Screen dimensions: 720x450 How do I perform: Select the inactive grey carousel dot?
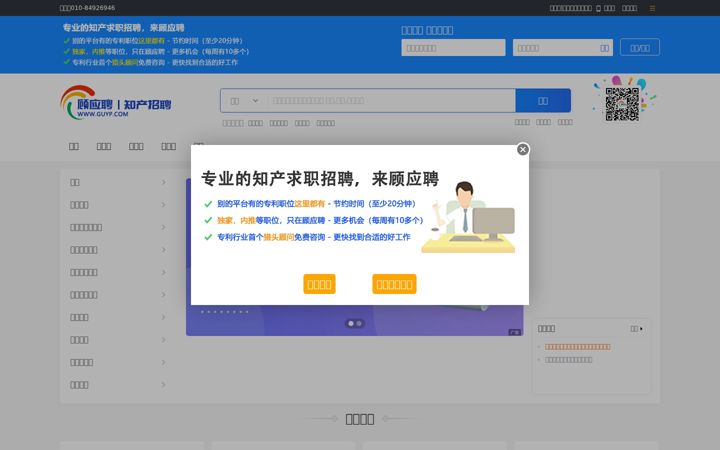click(x=359, y=324)
